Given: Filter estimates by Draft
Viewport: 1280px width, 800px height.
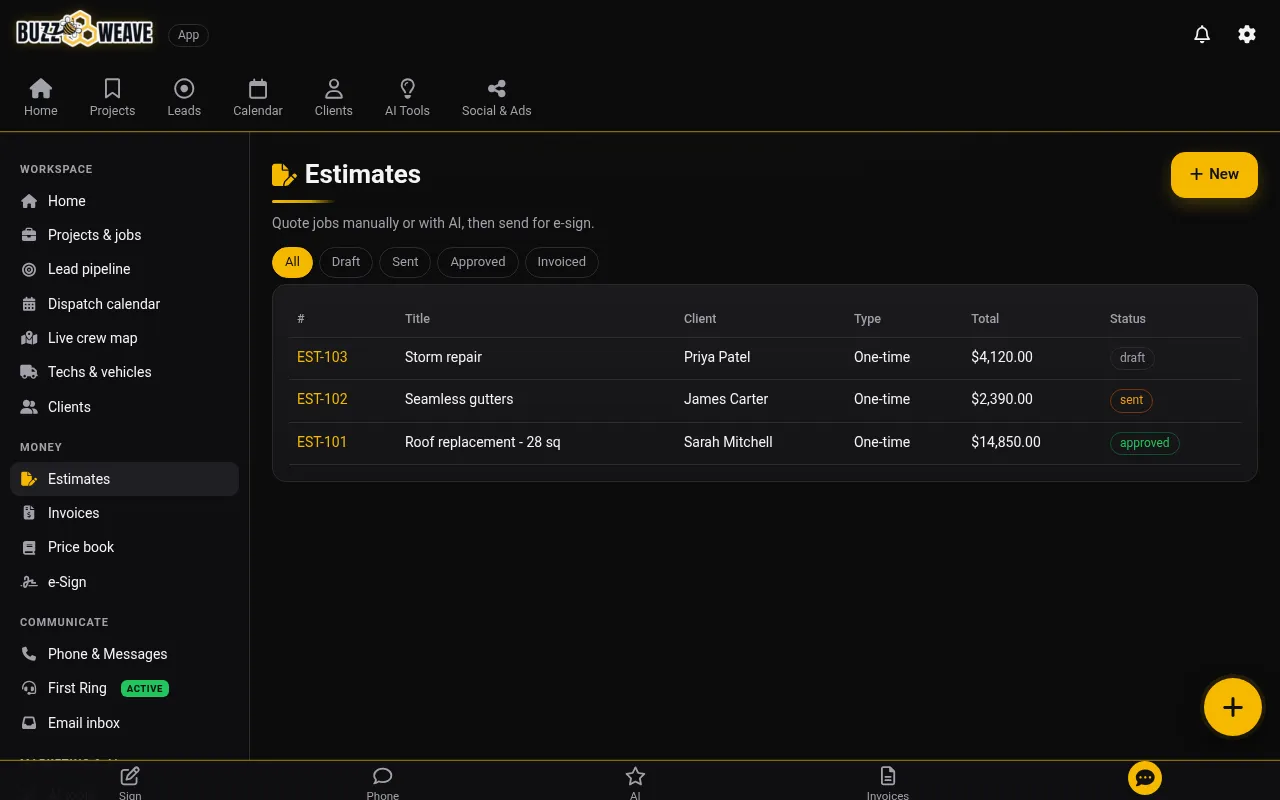Looking at the screenshot, I should [346, 262].
